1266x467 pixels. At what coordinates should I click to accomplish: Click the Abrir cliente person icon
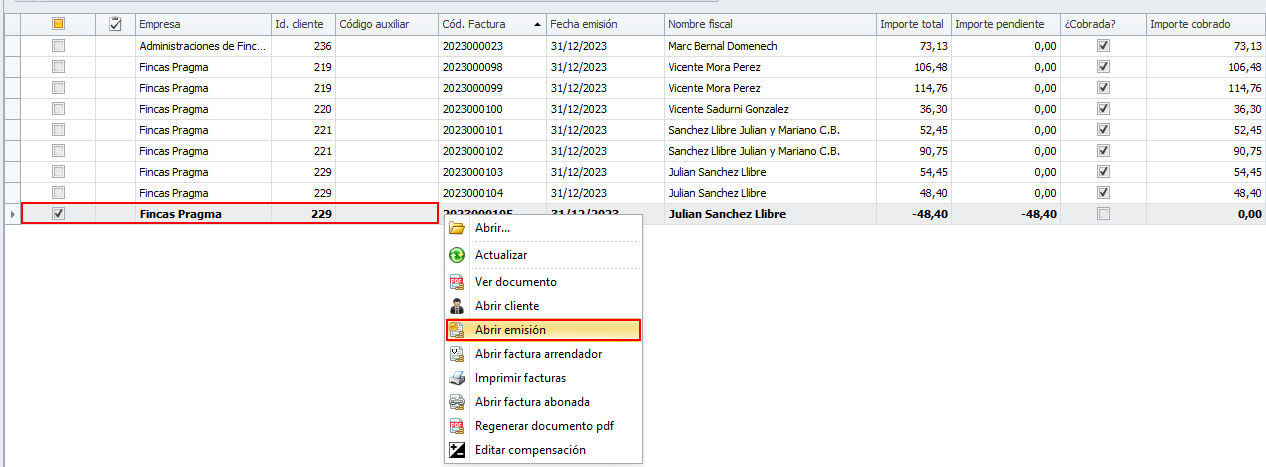coord(457,306)
